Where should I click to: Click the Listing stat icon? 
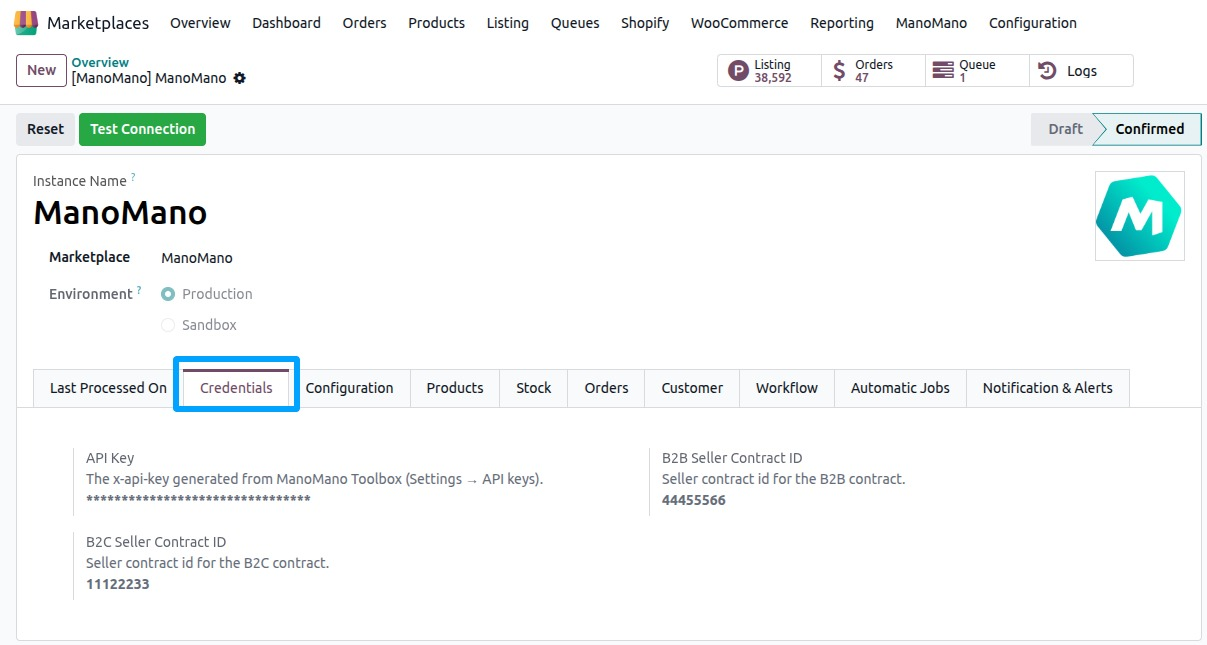(738, 71)
